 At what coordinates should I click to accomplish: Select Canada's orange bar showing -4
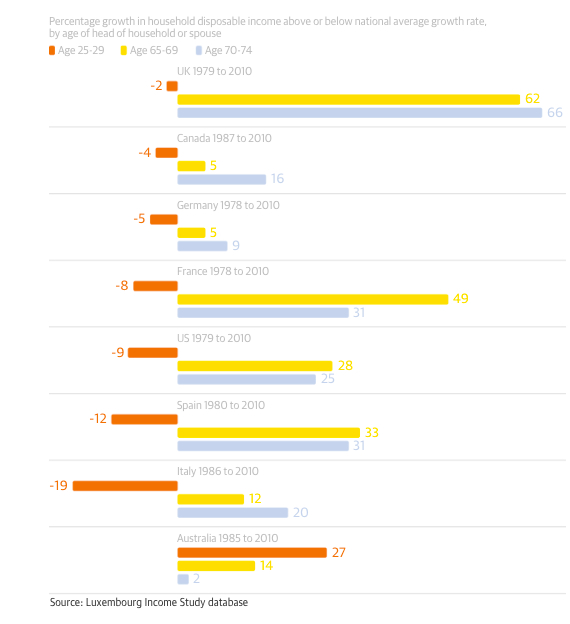pyautogui.click(x=167, y=153)
